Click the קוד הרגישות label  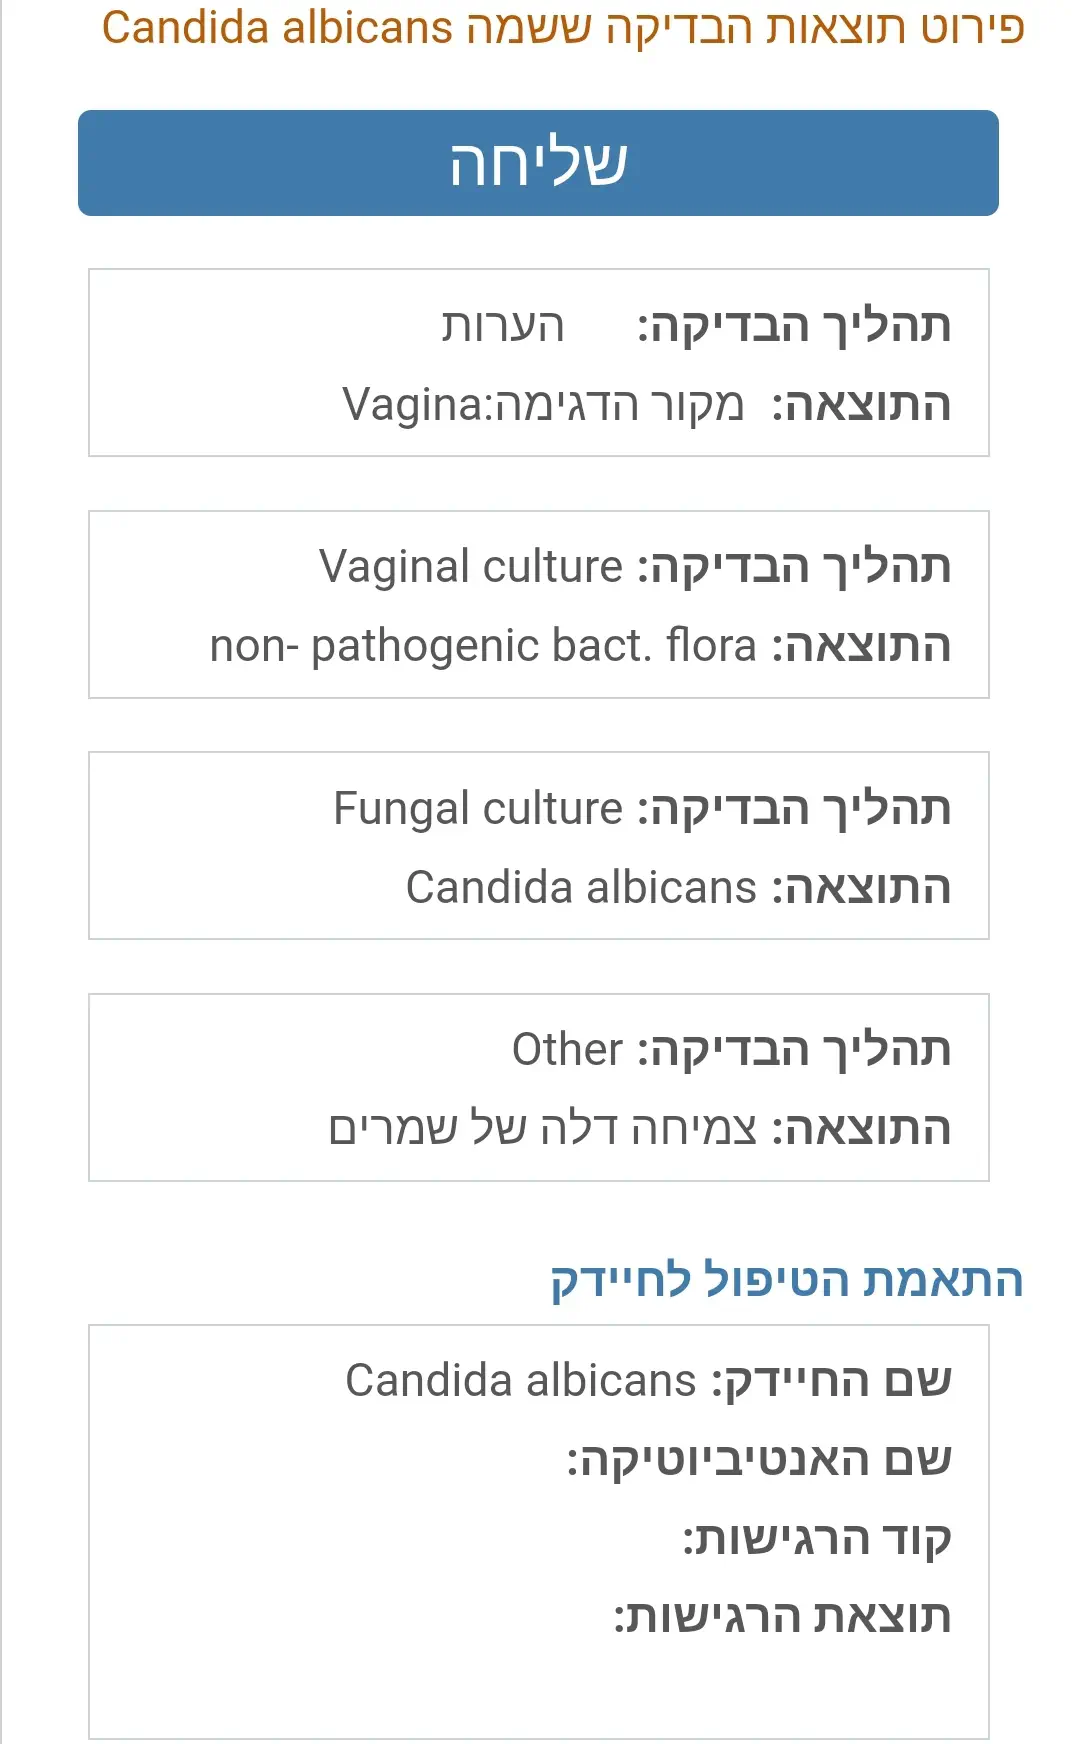pyautogui.click(x=817, y=1539)
